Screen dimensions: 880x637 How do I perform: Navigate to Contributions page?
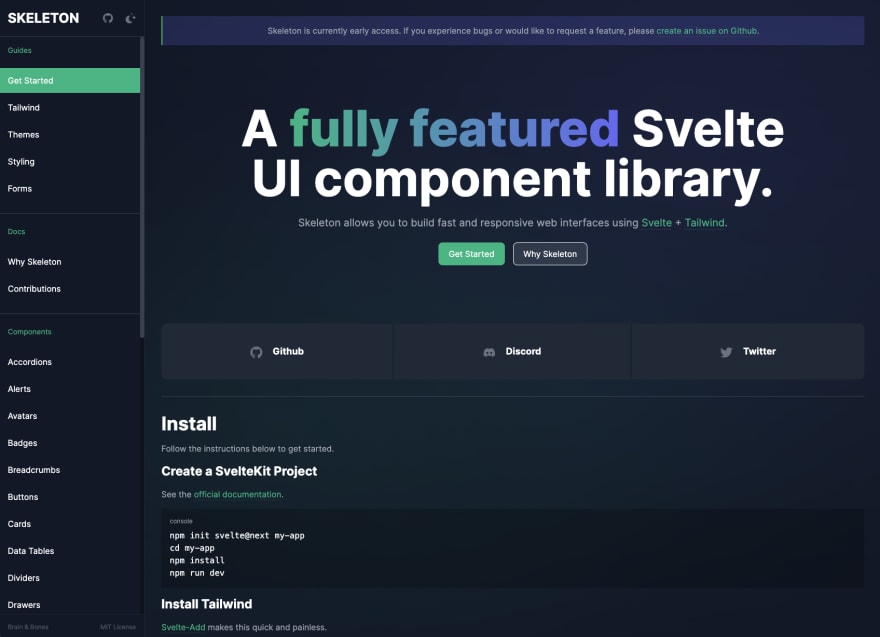coord(34,288)
